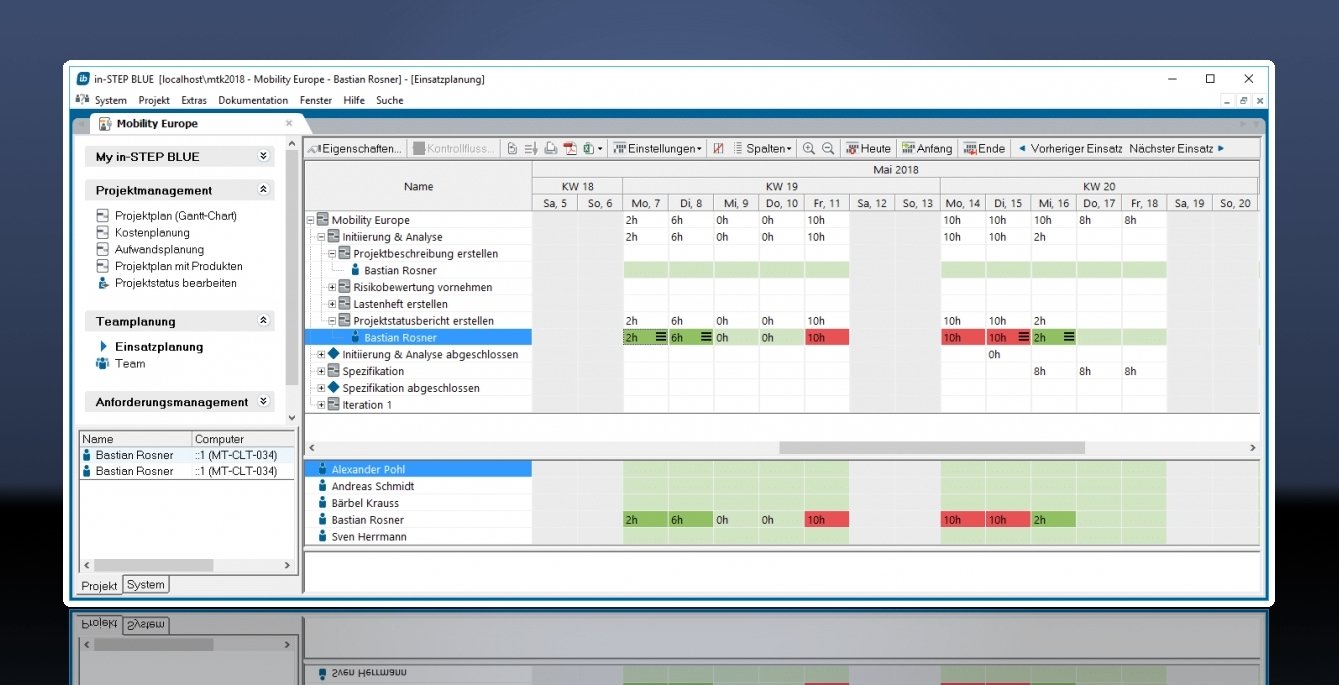Click the zoom out magnifier icon

pyautogui.click(x=828, y=149)
